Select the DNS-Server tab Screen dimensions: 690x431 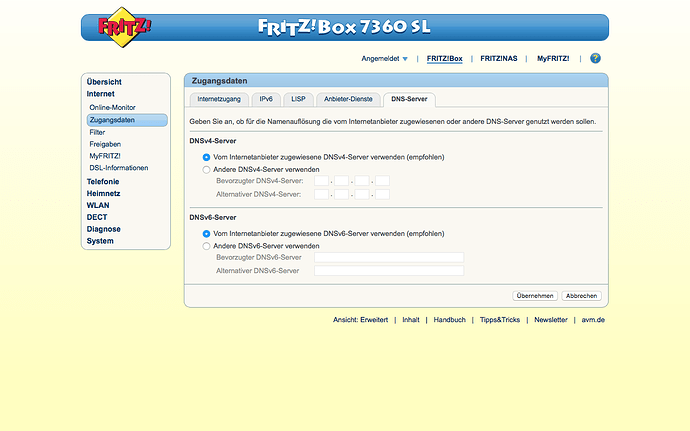pos(409,99)
